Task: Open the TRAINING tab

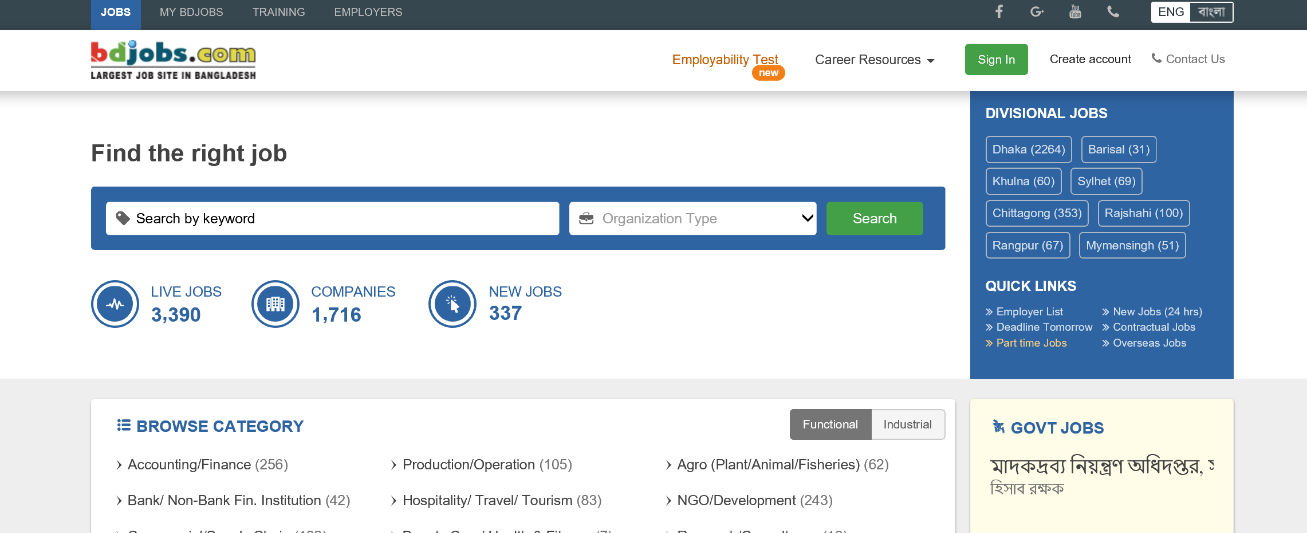Action: point(279,12)
